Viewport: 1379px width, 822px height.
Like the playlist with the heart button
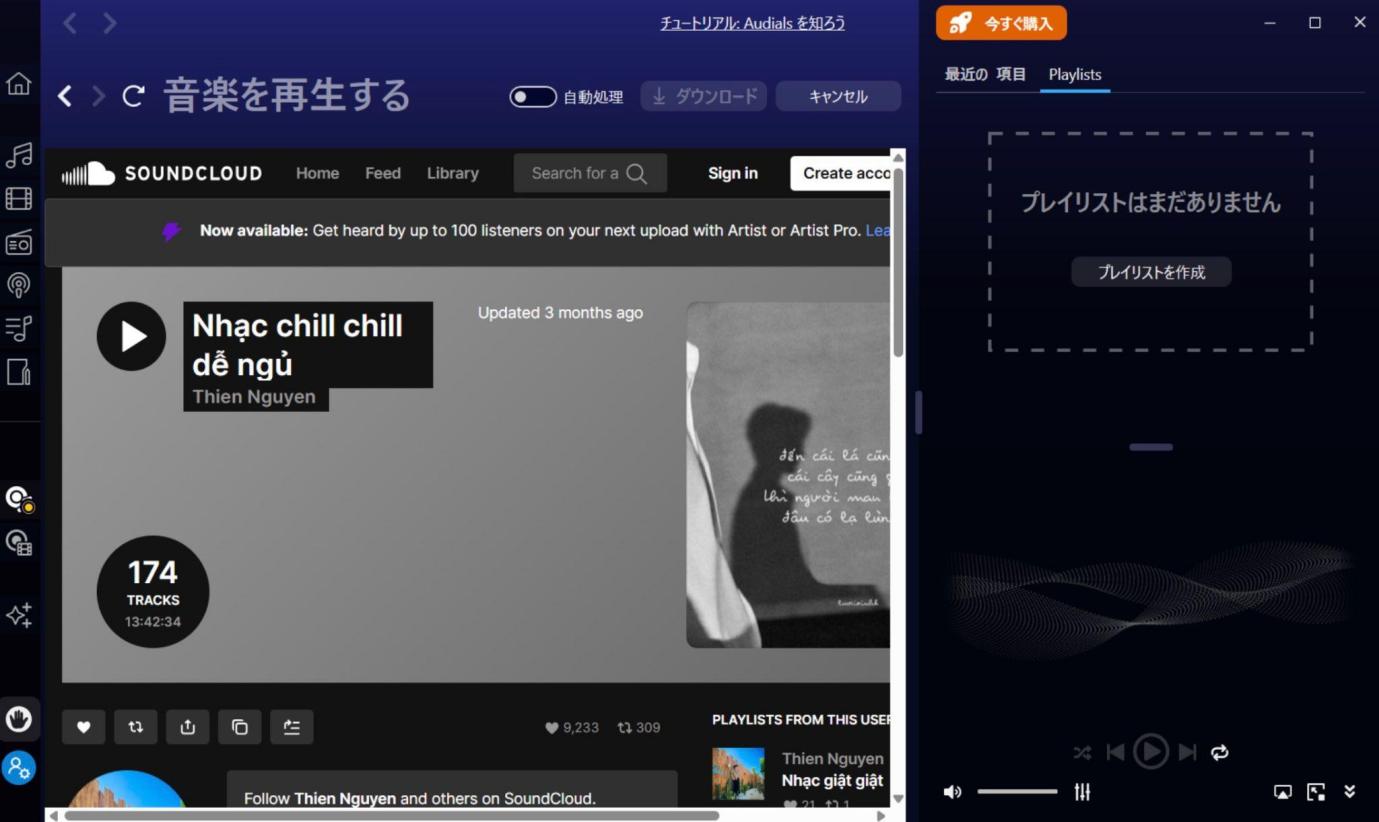[x=84, y=727]
